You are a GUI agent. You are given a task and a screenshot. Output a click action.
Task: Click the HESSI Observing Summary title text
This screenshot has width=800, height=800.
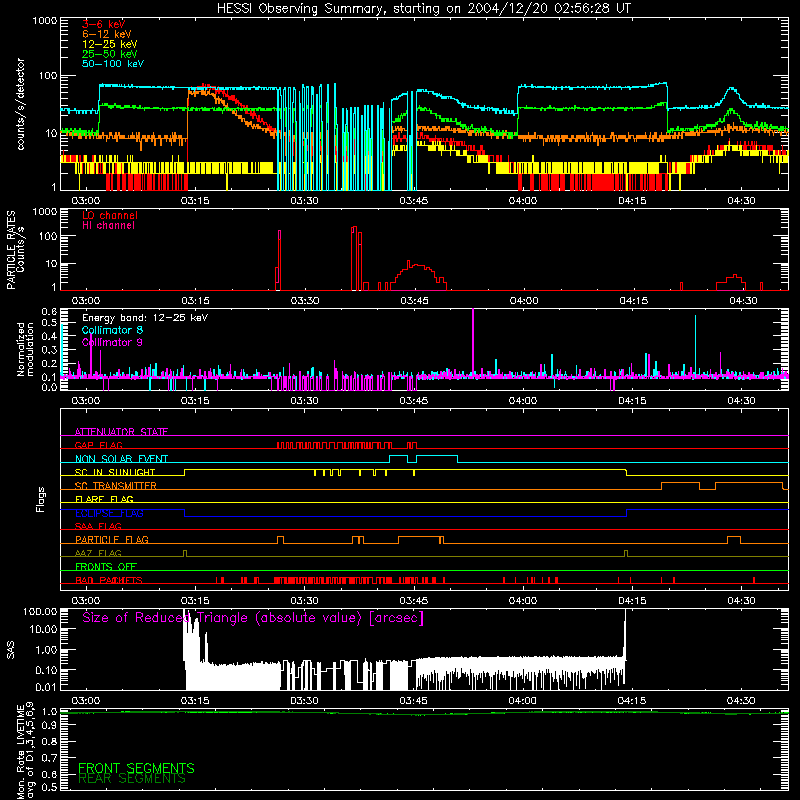[x=423, y=9]
